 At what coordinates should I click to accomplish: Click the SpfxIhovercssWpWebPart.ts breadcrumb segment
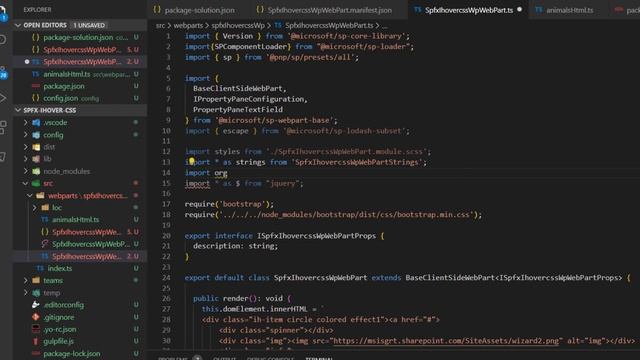pos(329,25)
